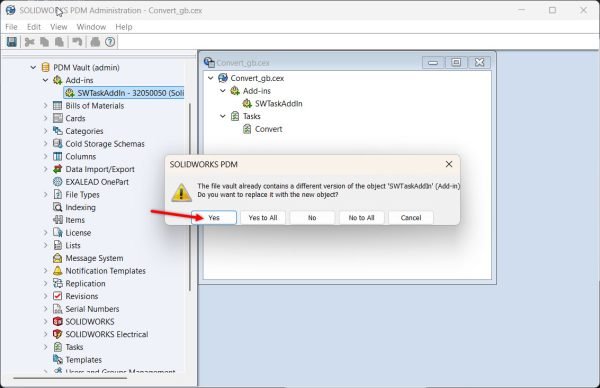The width and height of the screenshot is (600, 388).
Task: Close the SOLIDWORKS PDM dialog with X
Action: click(449, 164)
